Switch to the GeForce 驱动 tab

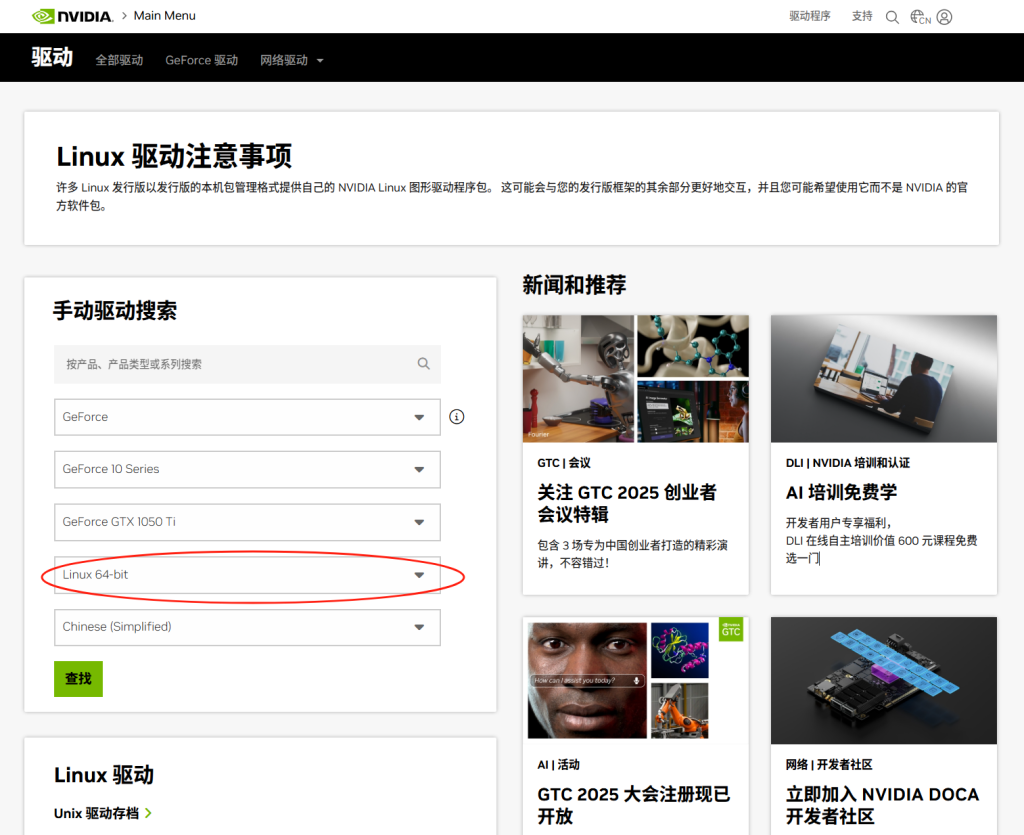click(202, 60)
